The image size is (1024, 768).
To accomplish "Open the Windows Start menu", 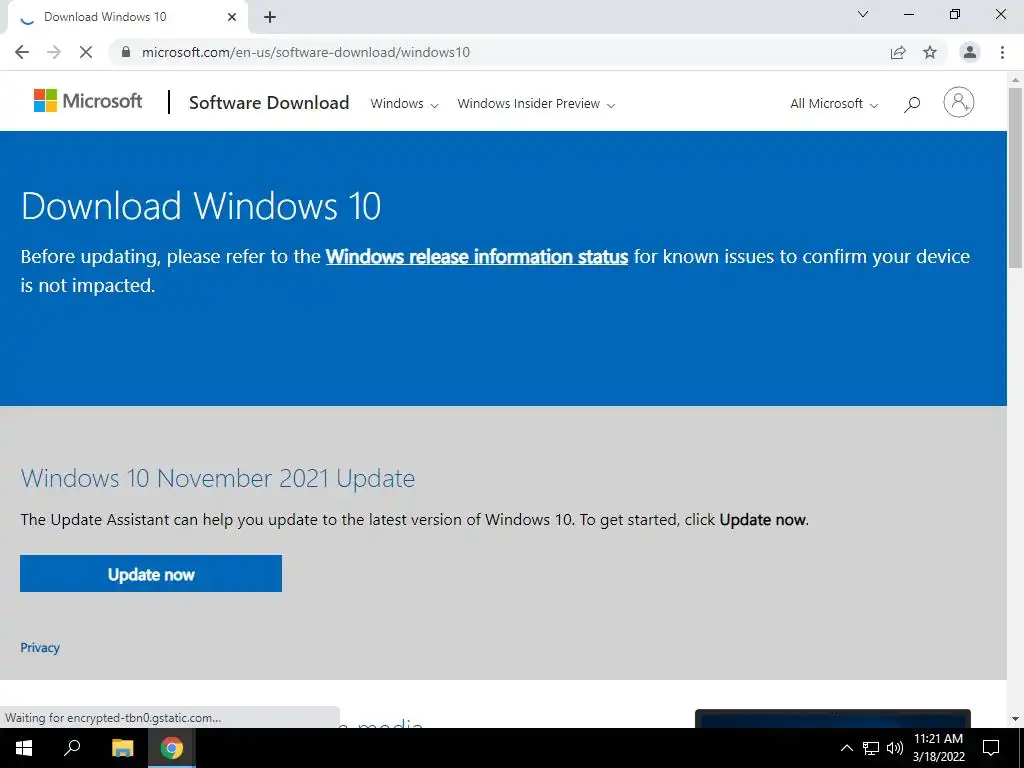I will [x=24, y=748].
